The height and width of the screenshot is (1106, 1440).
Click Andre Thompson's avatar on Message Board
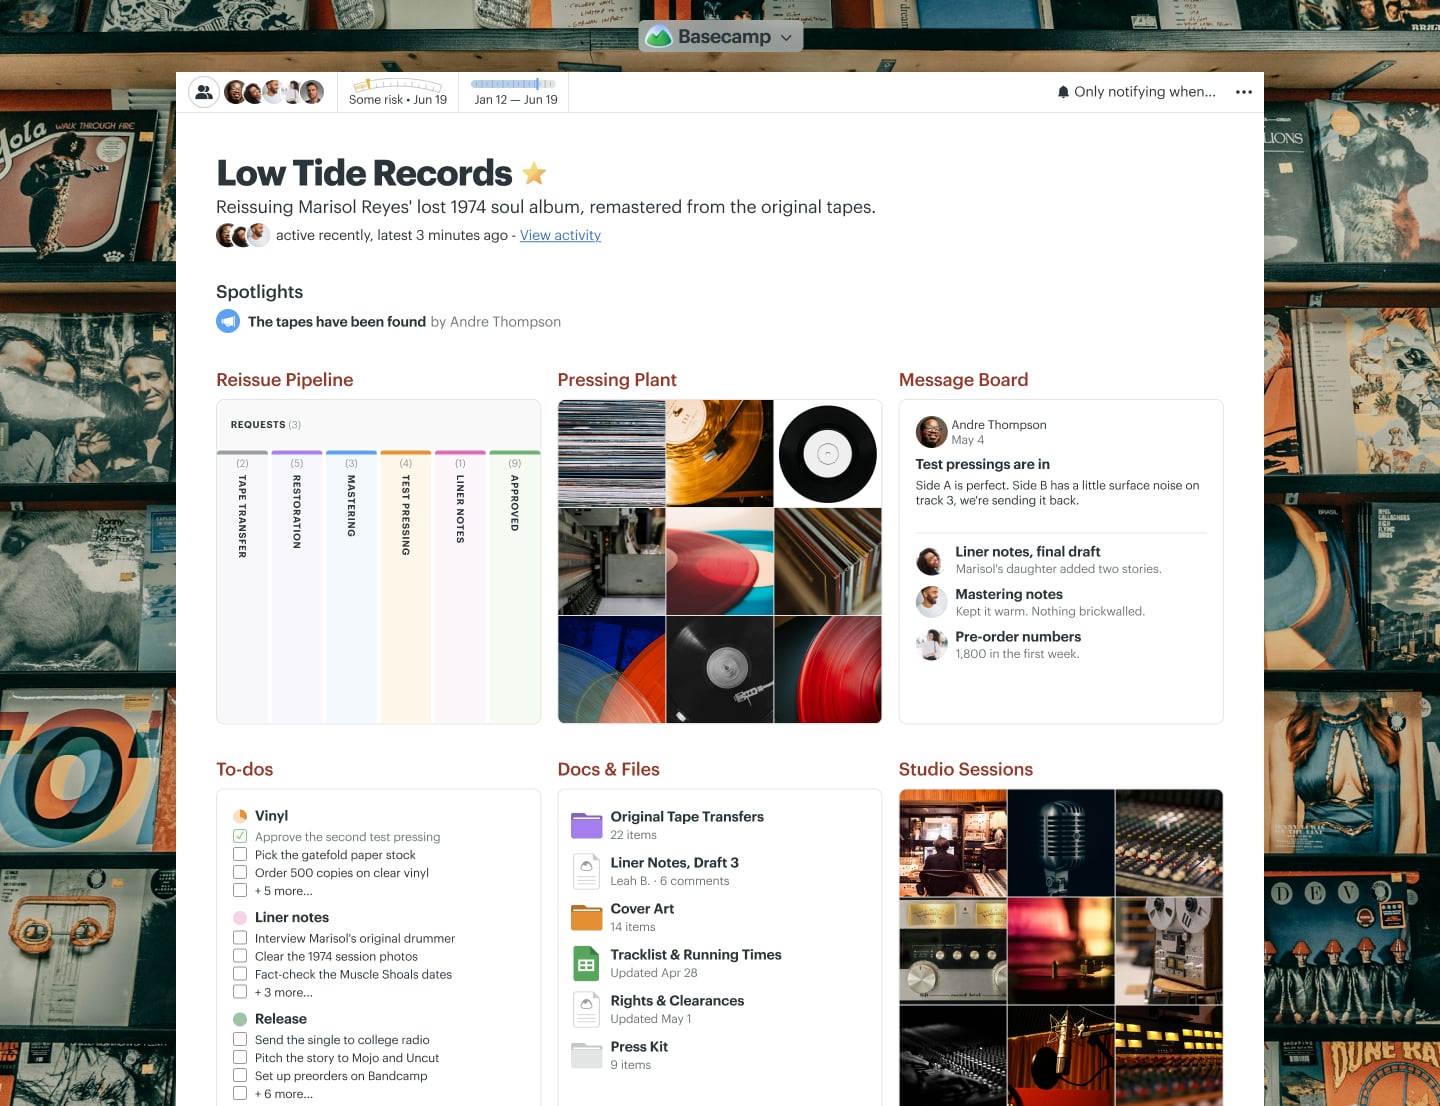[931, 432]
